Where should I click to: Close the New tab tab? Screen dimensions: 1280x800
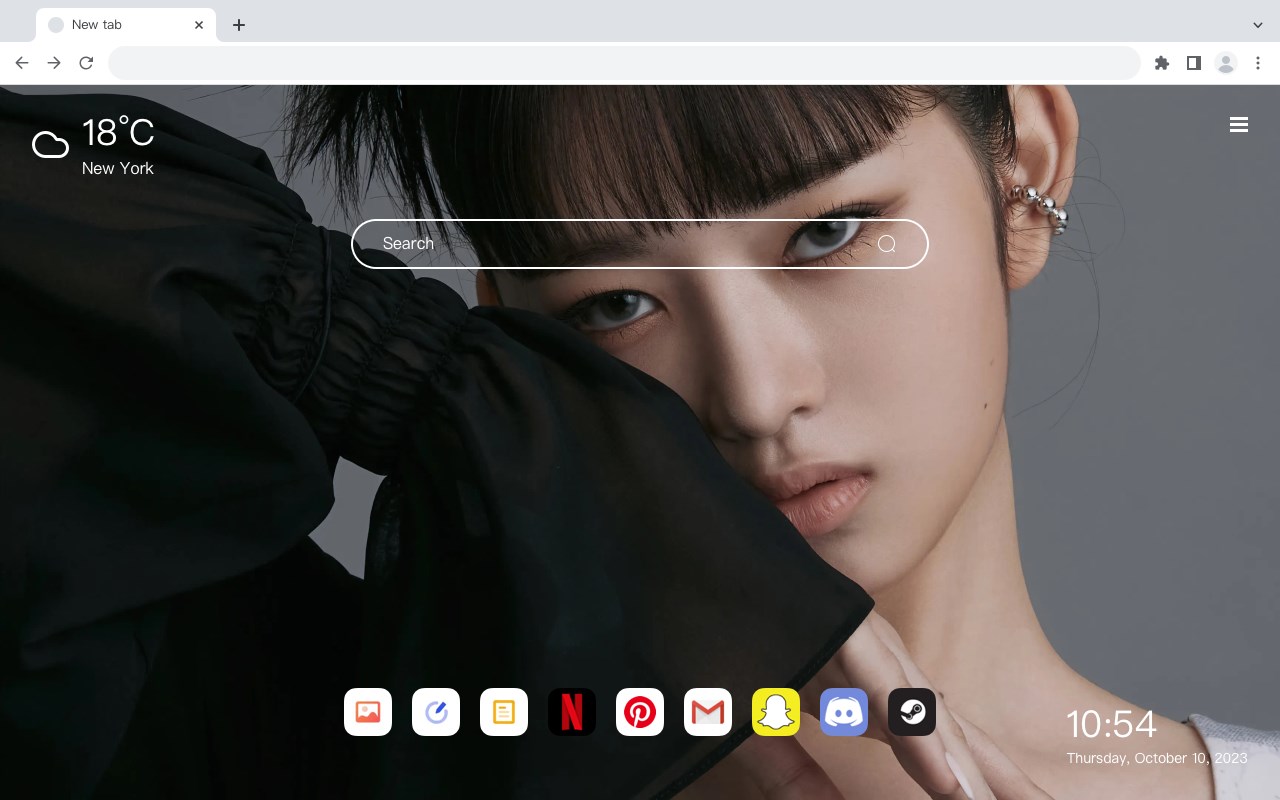point(199,25)
